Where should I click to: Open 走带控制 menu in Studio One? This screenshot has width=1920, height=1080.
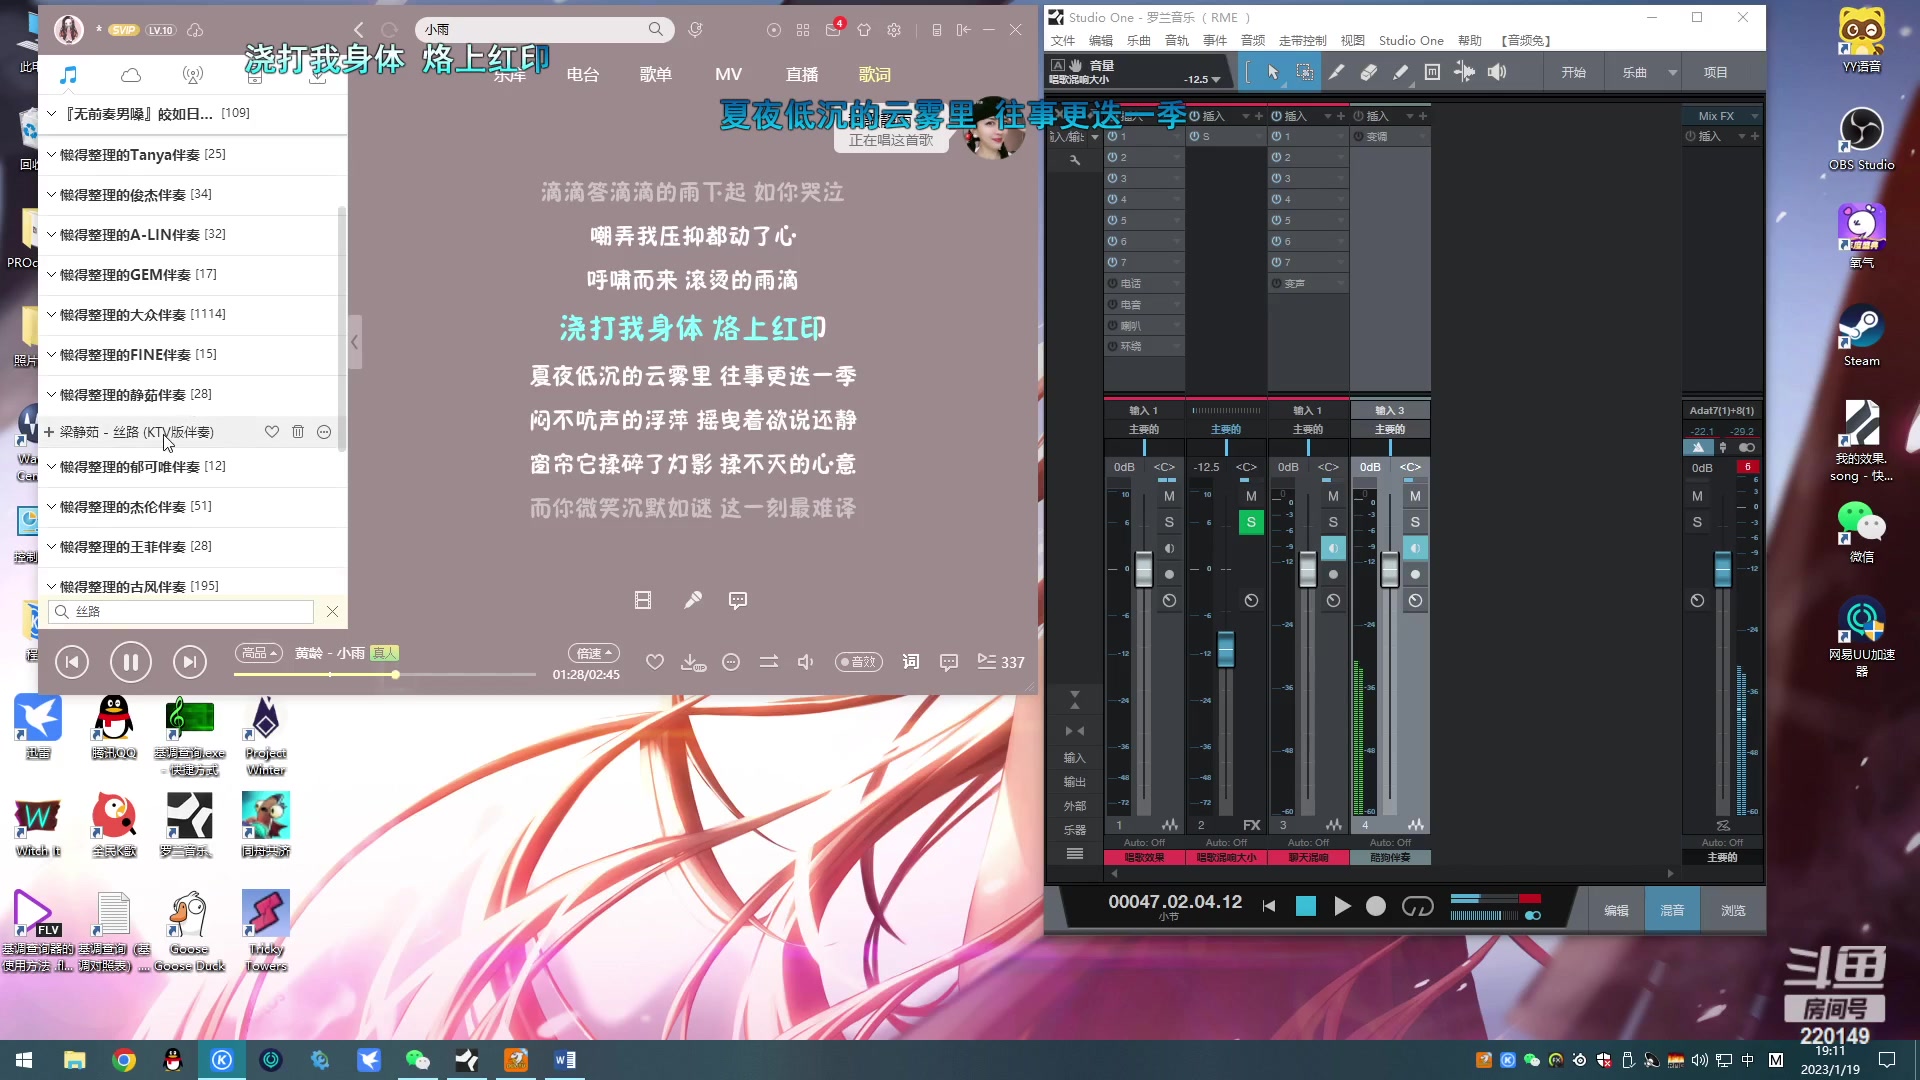(x=1302, y=41)
